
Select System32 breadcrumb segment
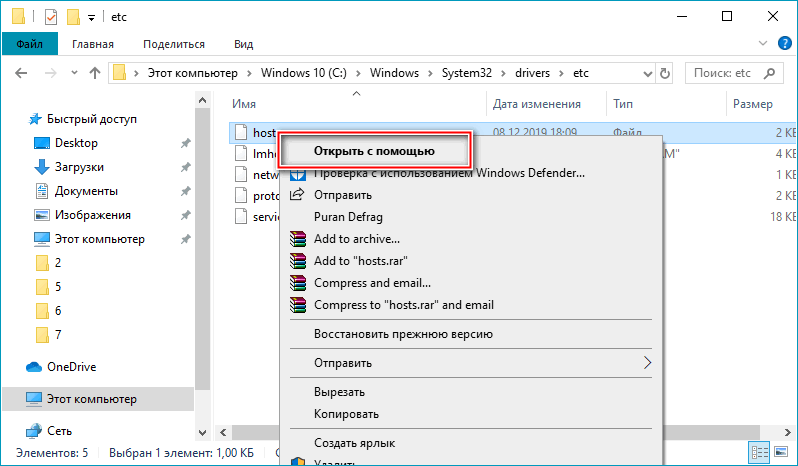click(x=467, y=73)
